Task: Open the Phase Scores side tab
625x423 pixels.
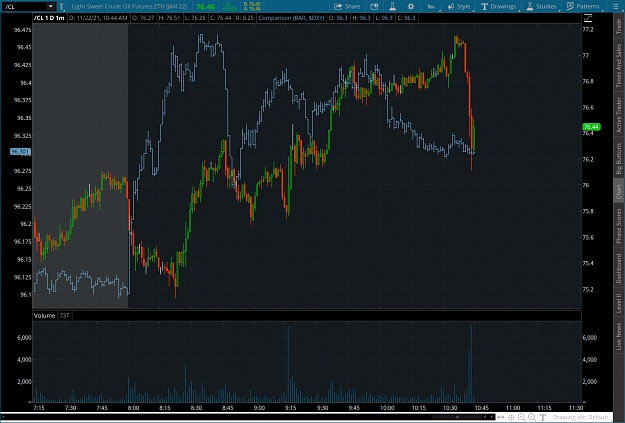Action: click(619, 226)
